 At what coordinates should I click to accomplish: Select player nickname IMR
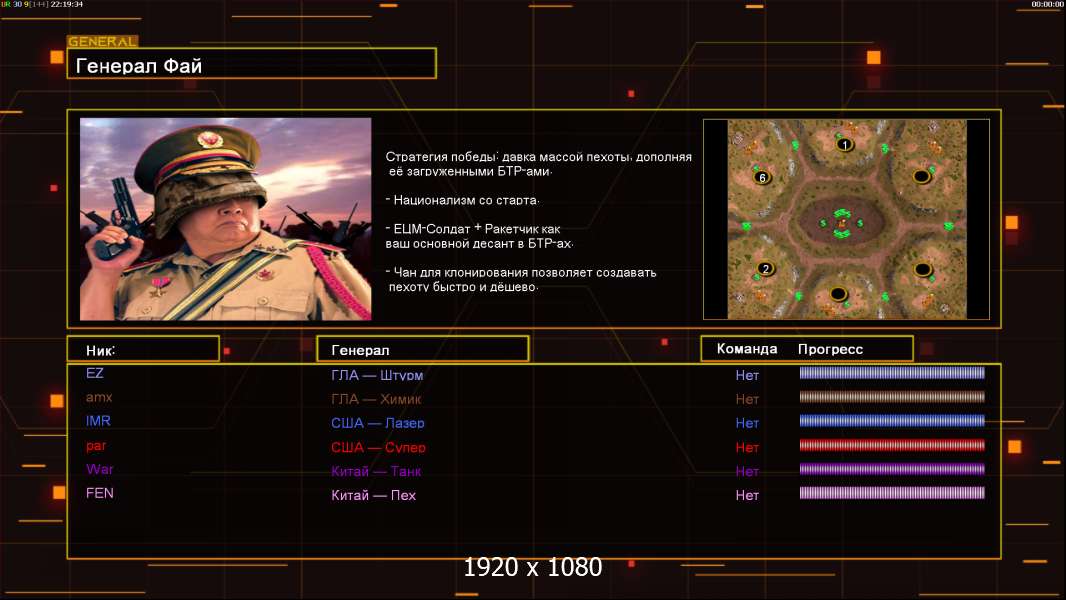pyautogui.click(x=99, y=421)
